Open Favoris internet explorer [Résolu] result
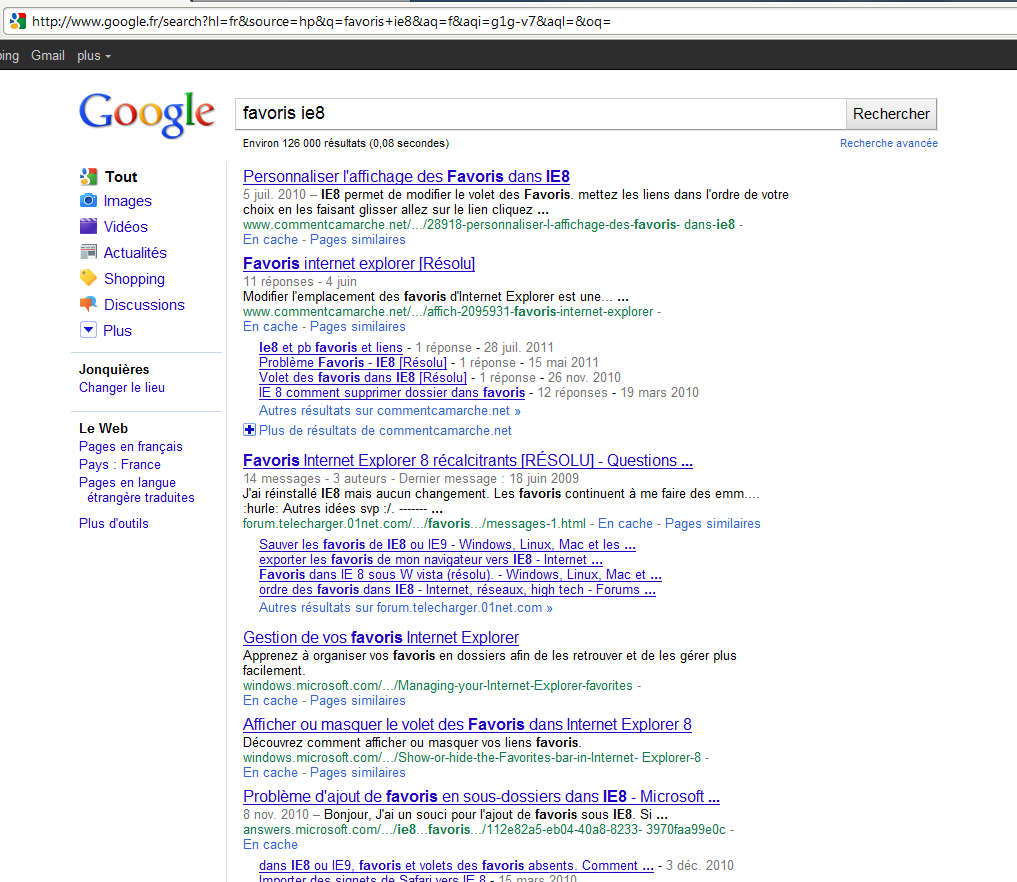1017x882 pixels. coord(359,263)
